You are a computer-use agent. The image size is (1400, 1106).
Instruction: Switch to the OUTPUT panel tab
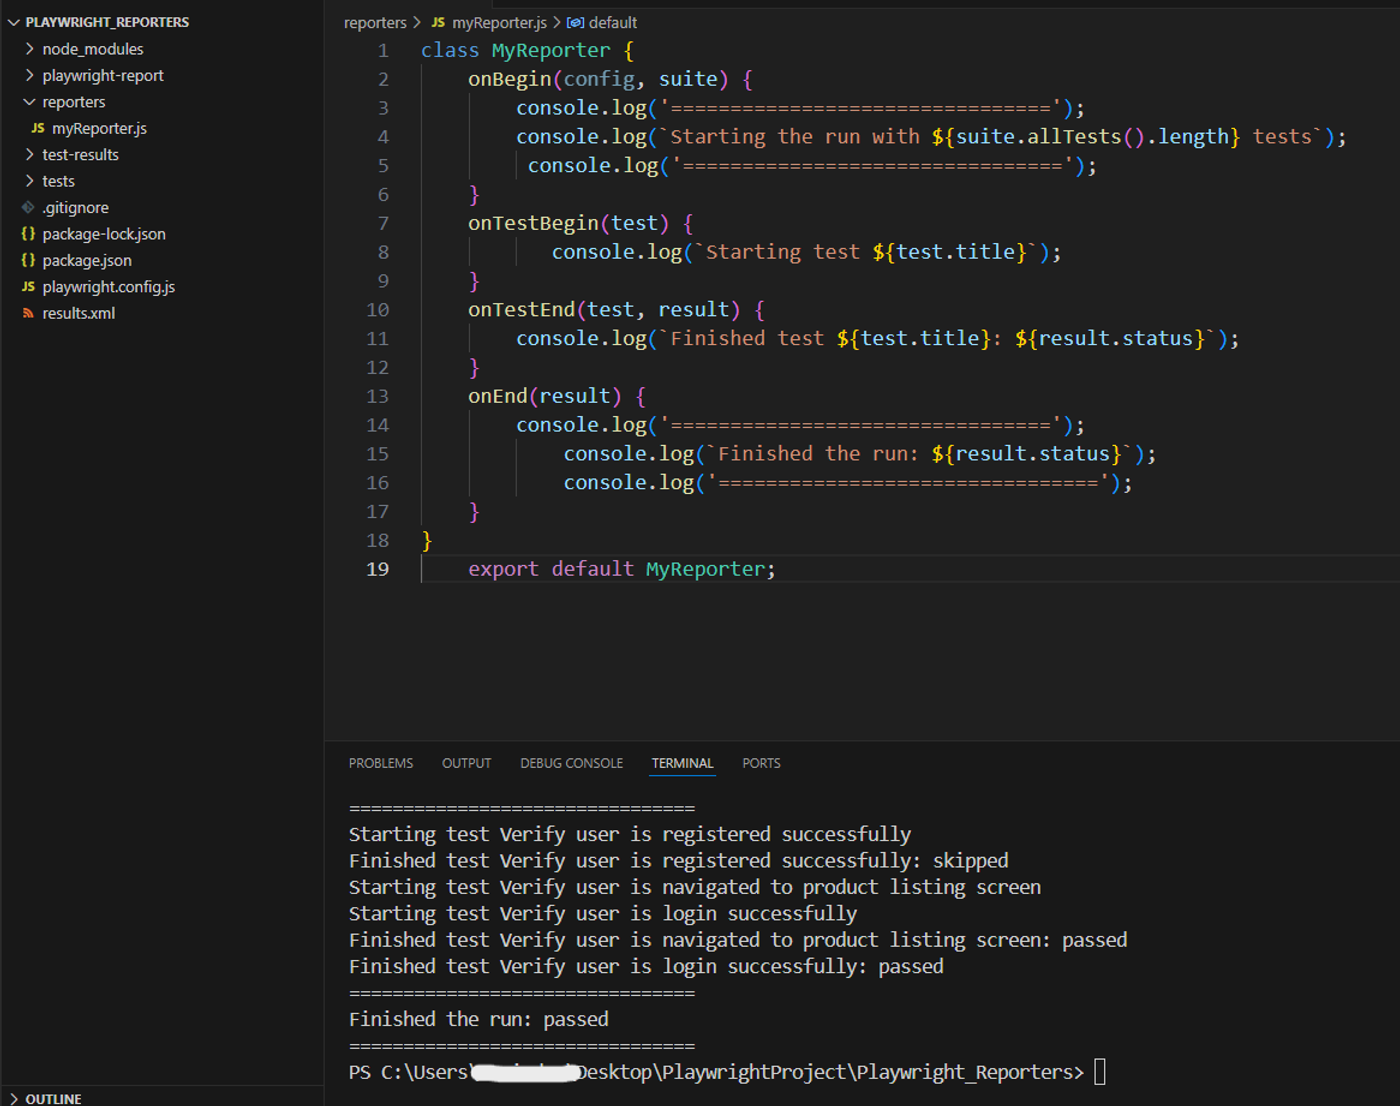467,763
